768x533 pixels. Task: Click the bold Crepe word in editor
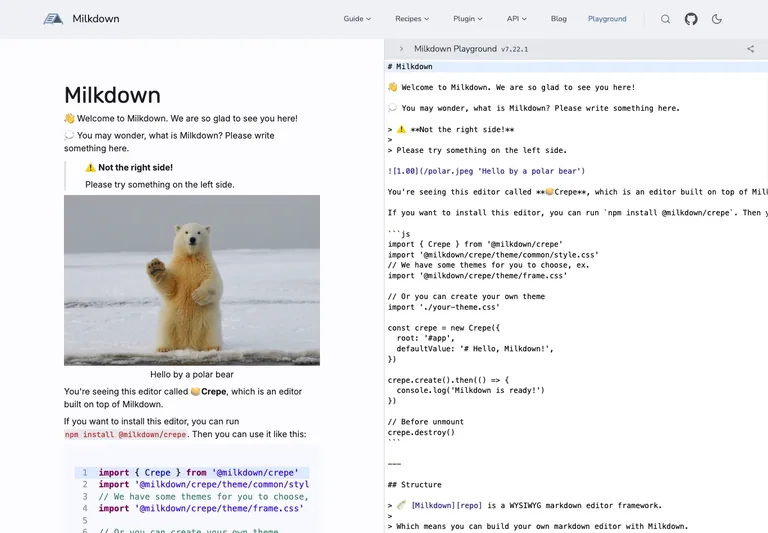pos(214,391)
